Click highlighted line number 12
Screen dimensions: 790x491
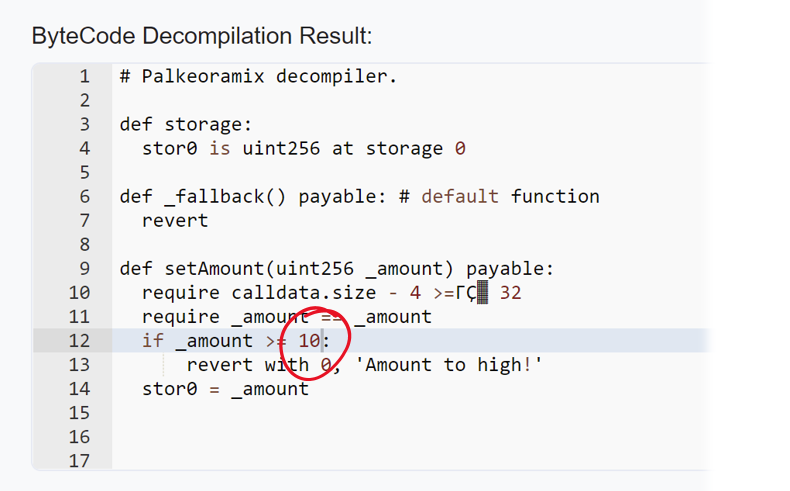pos(79,340)
